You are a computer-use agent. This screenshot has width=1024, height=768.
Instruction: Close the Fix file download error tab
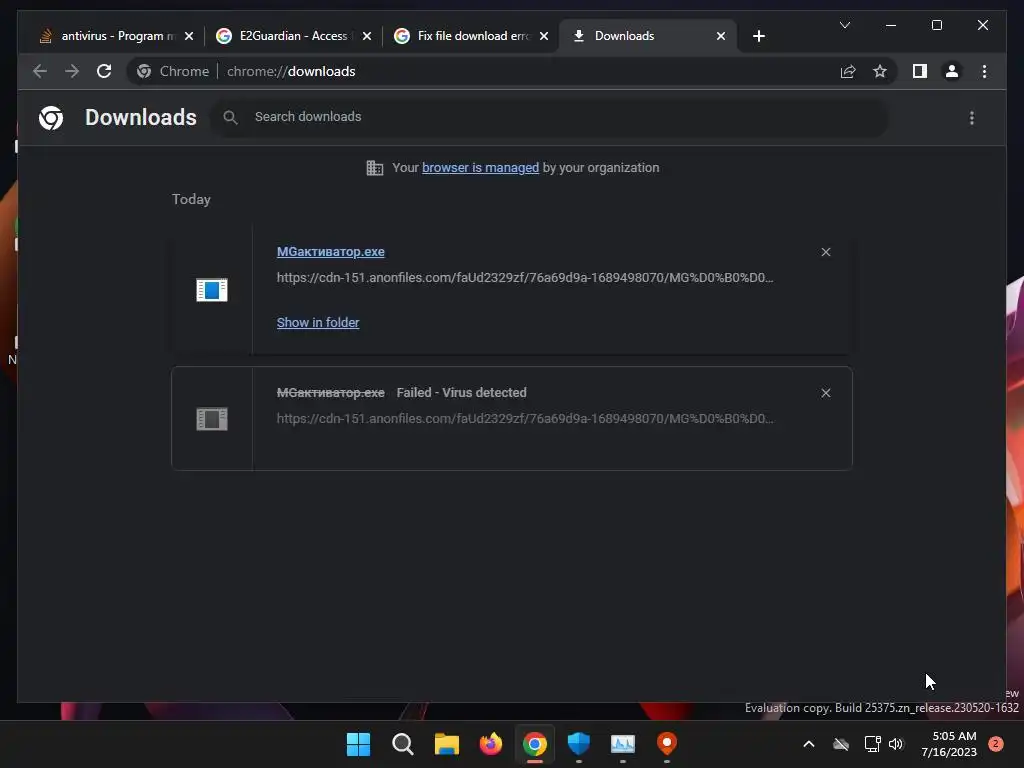tap(544, 36)
